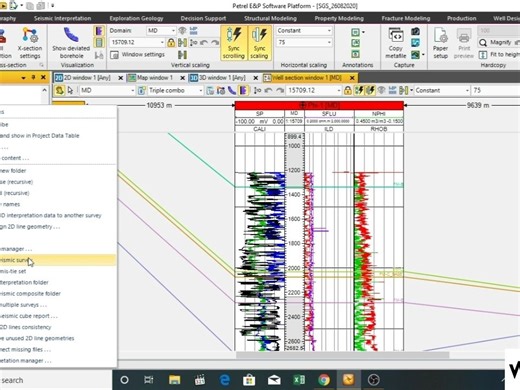The height and width of the screenshot is (390, 520).
Task: Open the Exploration Geology ribbon tab
Action: point(136,18)
